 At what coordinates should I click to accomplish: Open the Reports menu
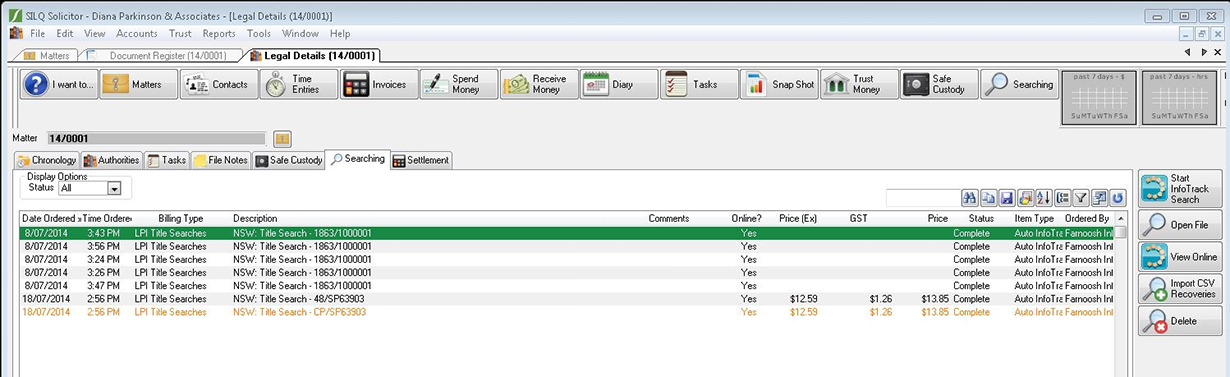pyautogui.click(x=219, y=34)
